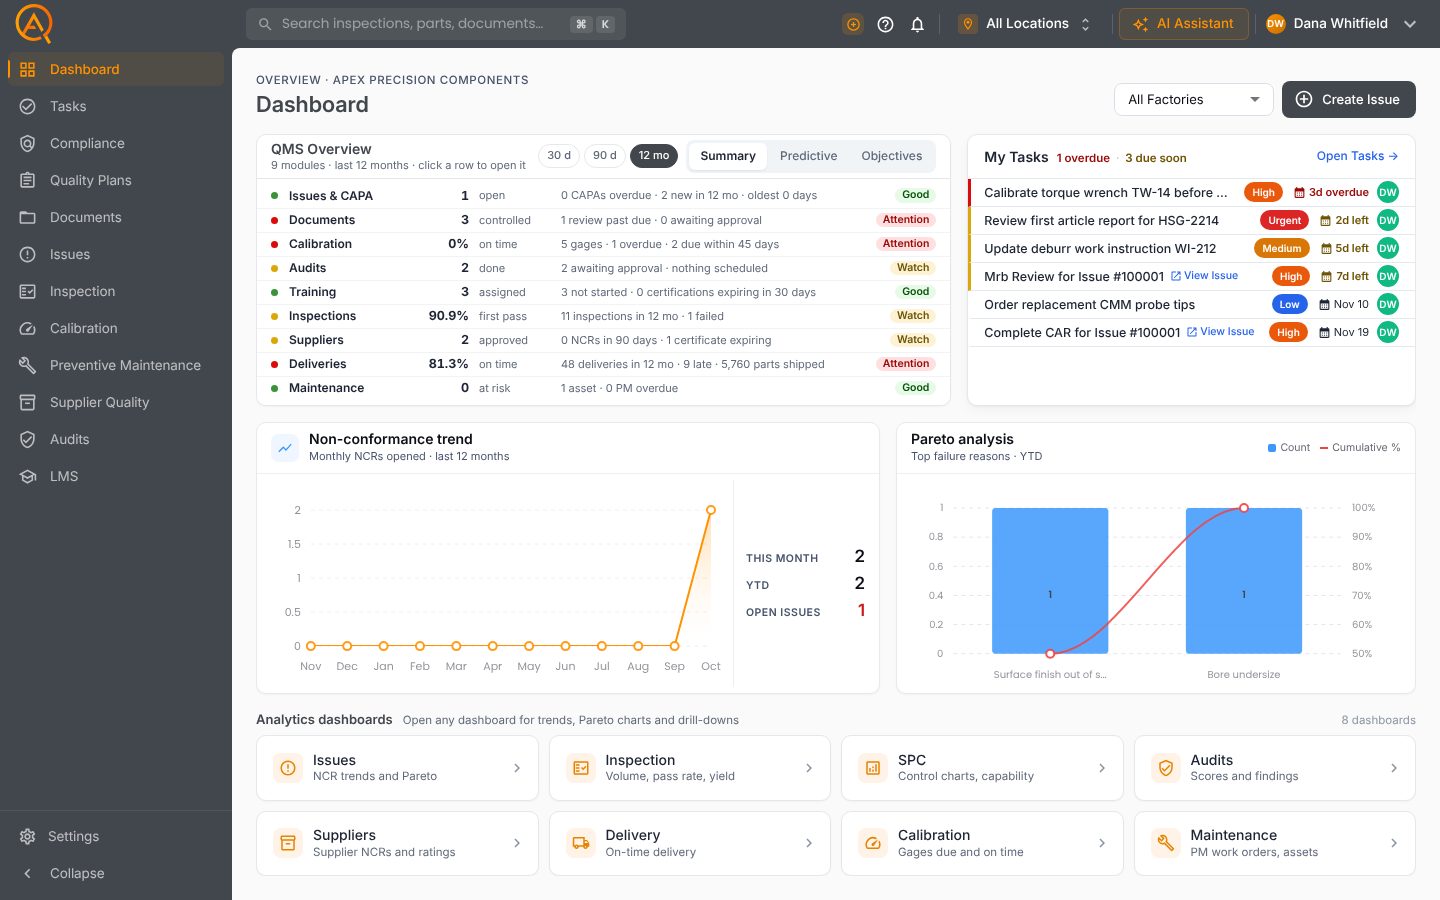The height and width of the screenshot is (900, 1440).
Task: Click the Calibration gauge icon in sidebar
Action: point(28,328)
